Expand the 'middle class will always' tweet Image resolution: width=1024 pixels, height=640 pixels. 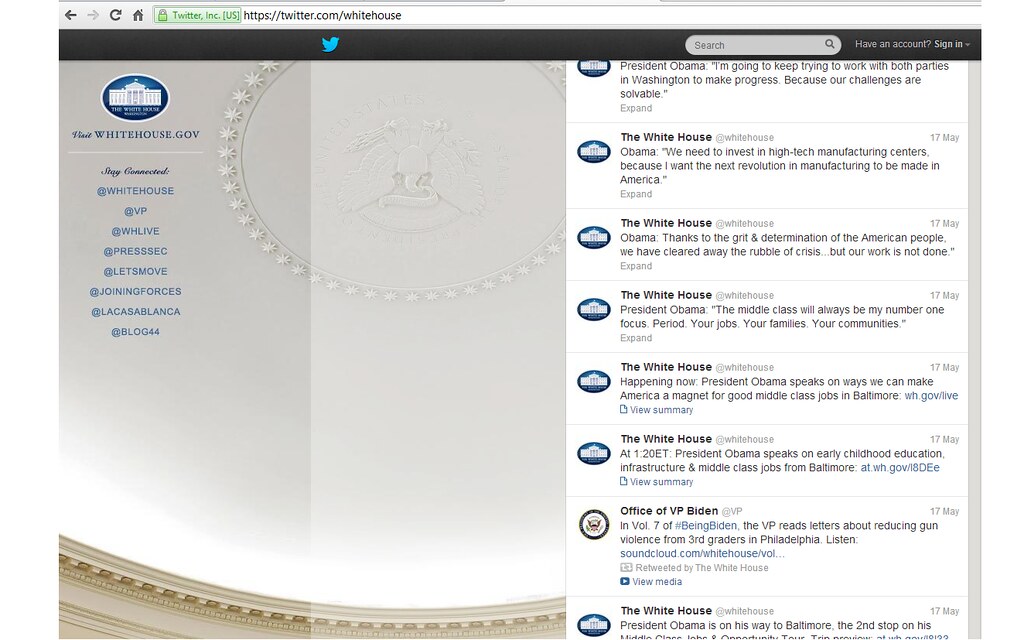pos(636,338)
